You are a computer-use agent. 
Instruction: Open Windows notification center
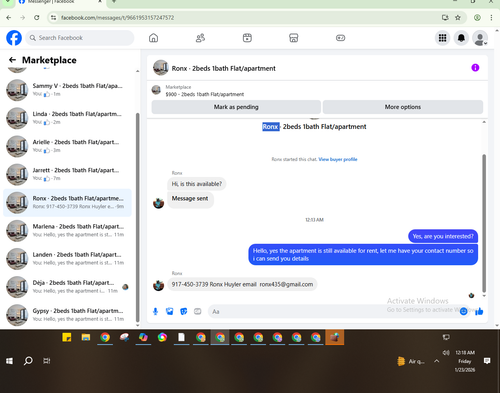(x=487, y=361)
